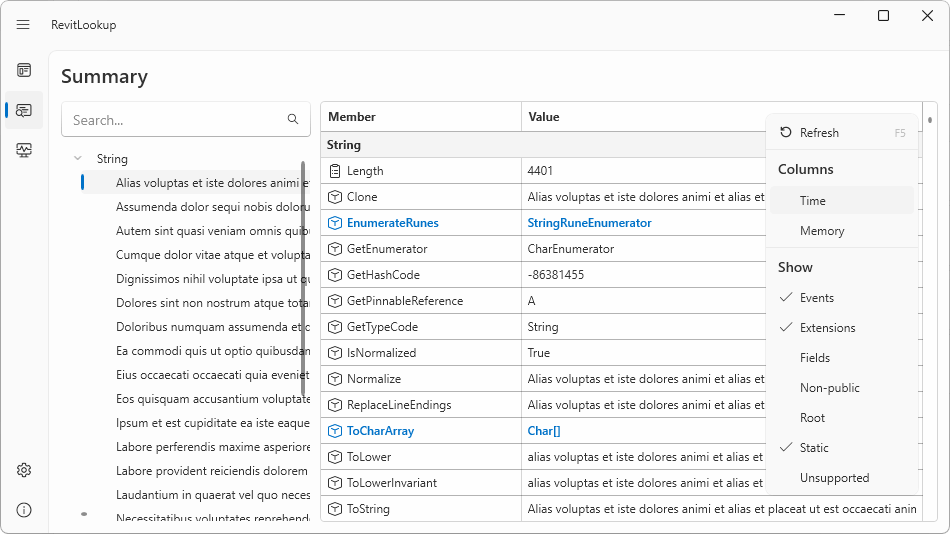
Task: Open the Dashboard page icon in sidebar
Action: click(x=24, y=70)
